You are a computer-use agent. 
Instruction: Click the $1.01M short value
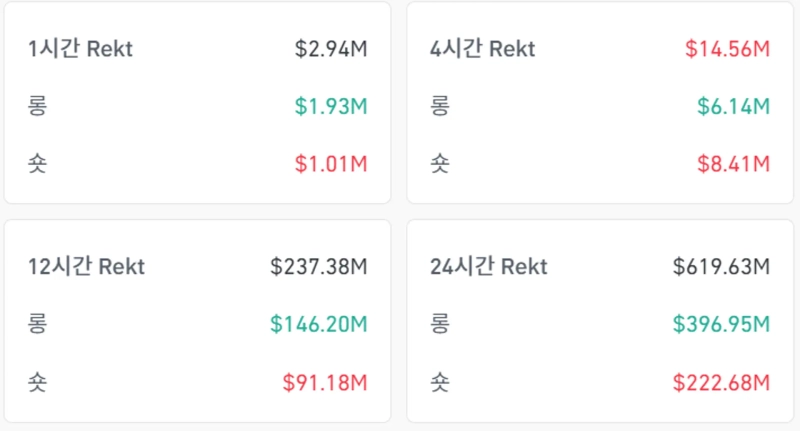331,163
